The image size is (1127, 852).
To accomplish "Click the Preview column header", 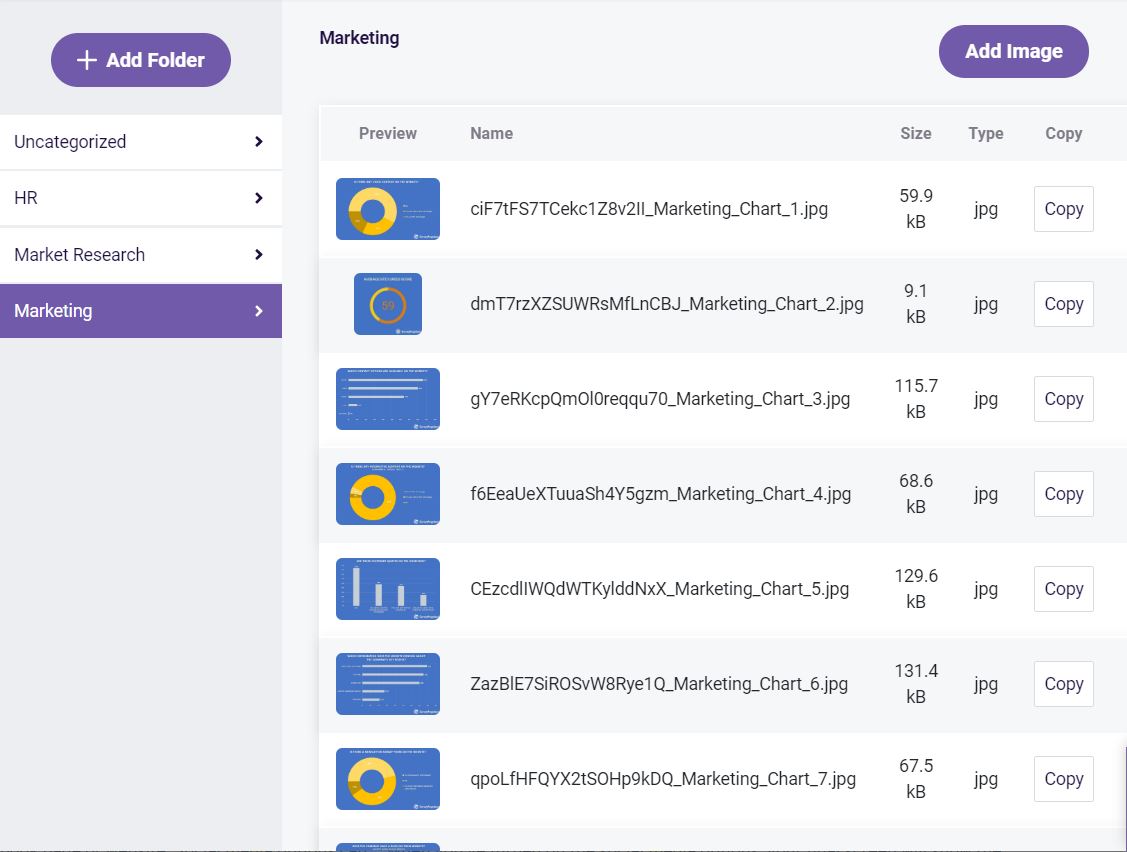I will click(x=388, y=134).
